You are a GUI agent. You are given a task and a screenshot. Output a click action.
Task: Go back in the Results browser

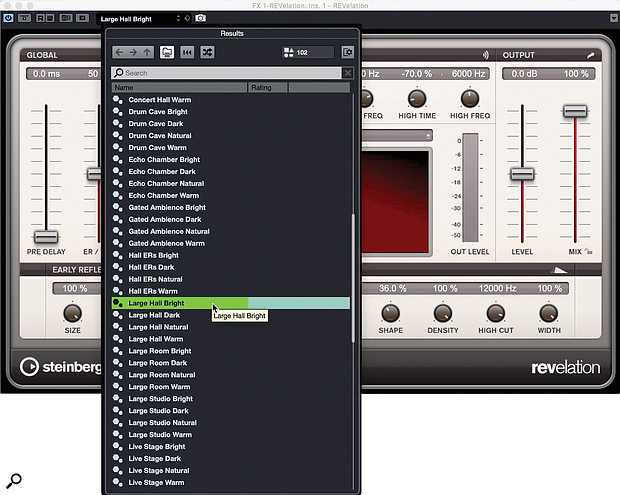119,52
